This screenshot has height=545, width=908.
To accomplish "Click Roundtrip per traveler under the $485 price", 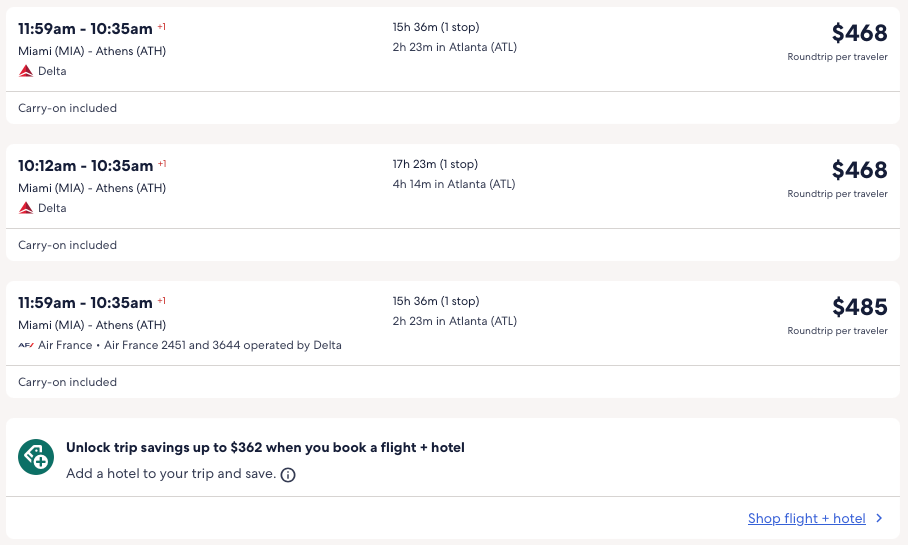I will tap(837, 331).
